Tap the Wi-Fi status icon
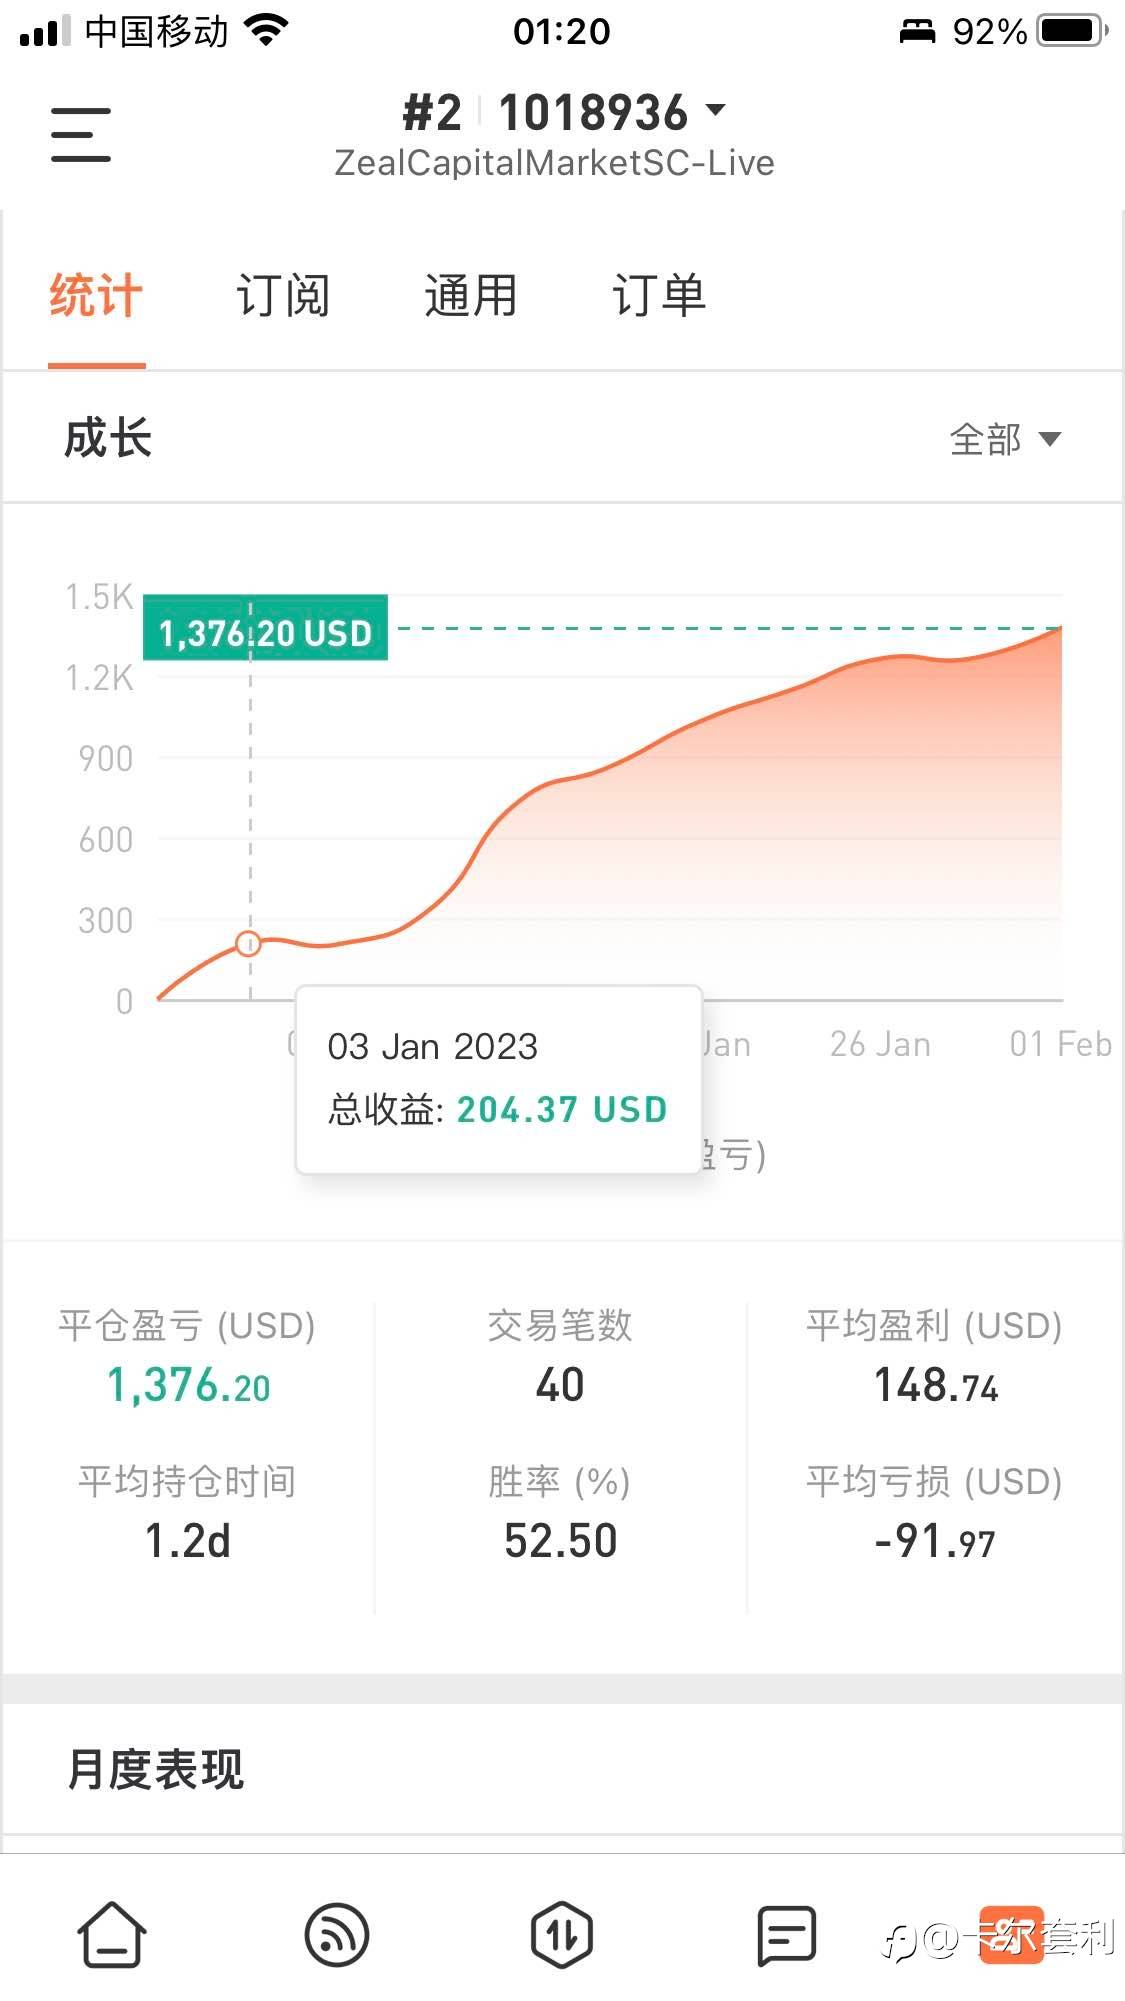The width and height of the screenshot is (1125, 2001). 266,31
